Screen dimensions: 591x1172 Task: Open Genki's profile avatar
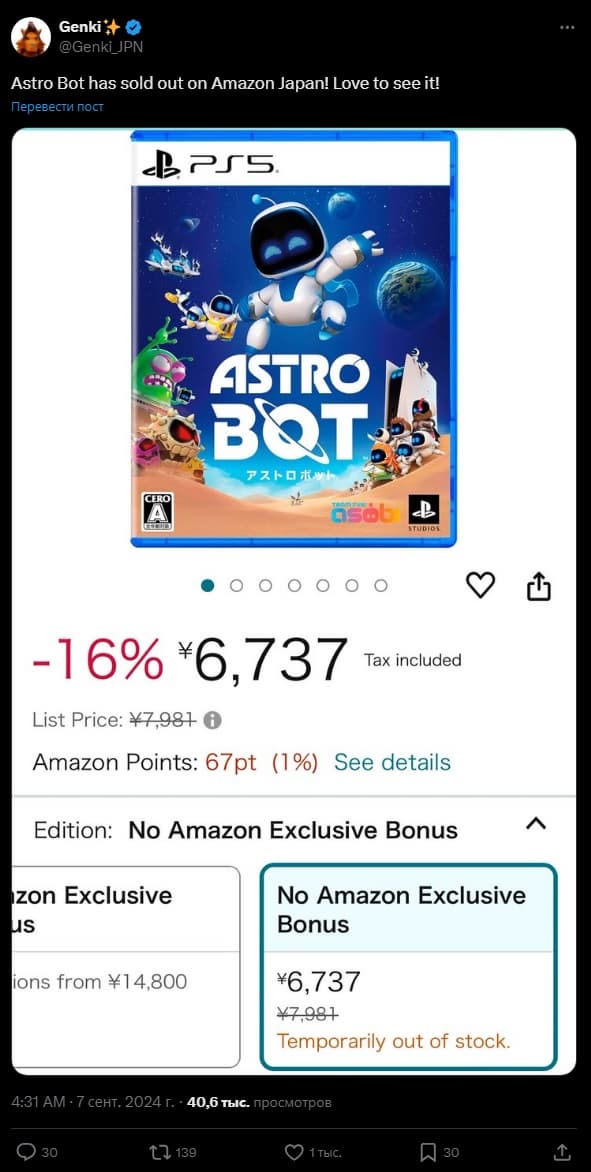(31, 36)
